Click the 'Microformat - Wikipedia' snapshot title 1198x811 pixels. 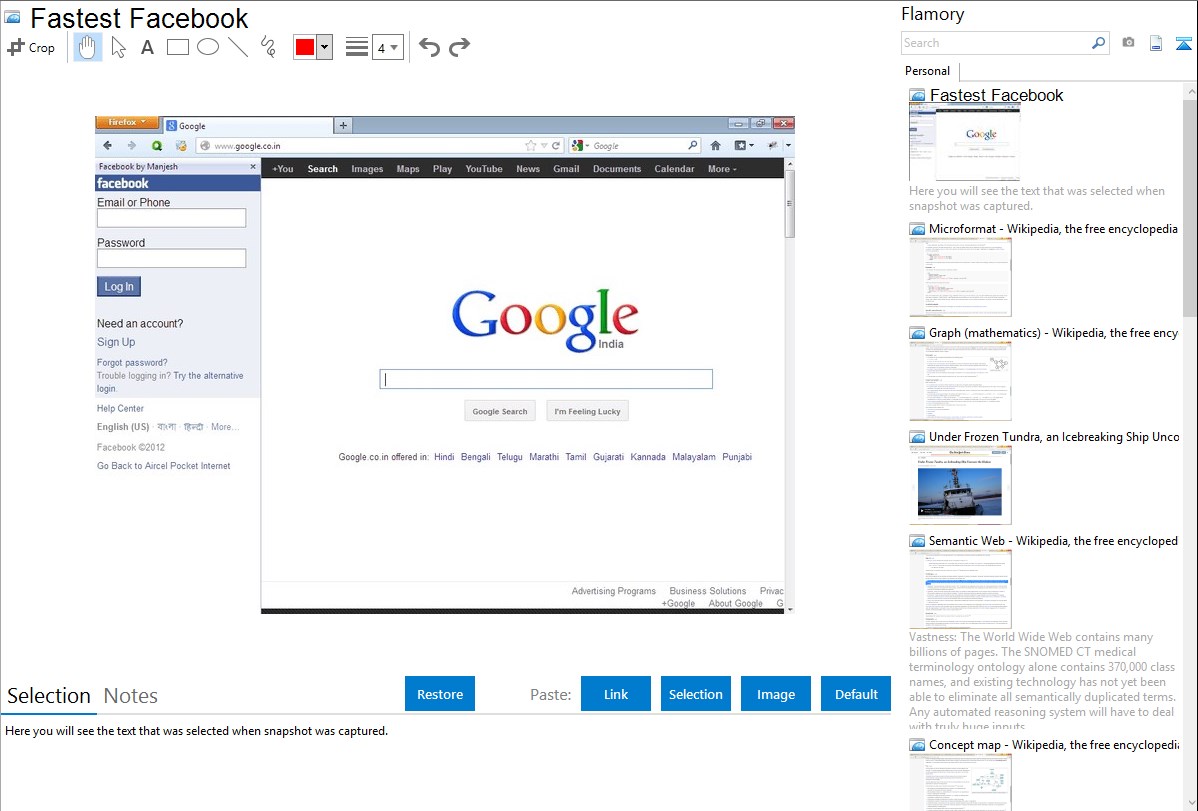pyautogui.click(x=1053, y=229)
